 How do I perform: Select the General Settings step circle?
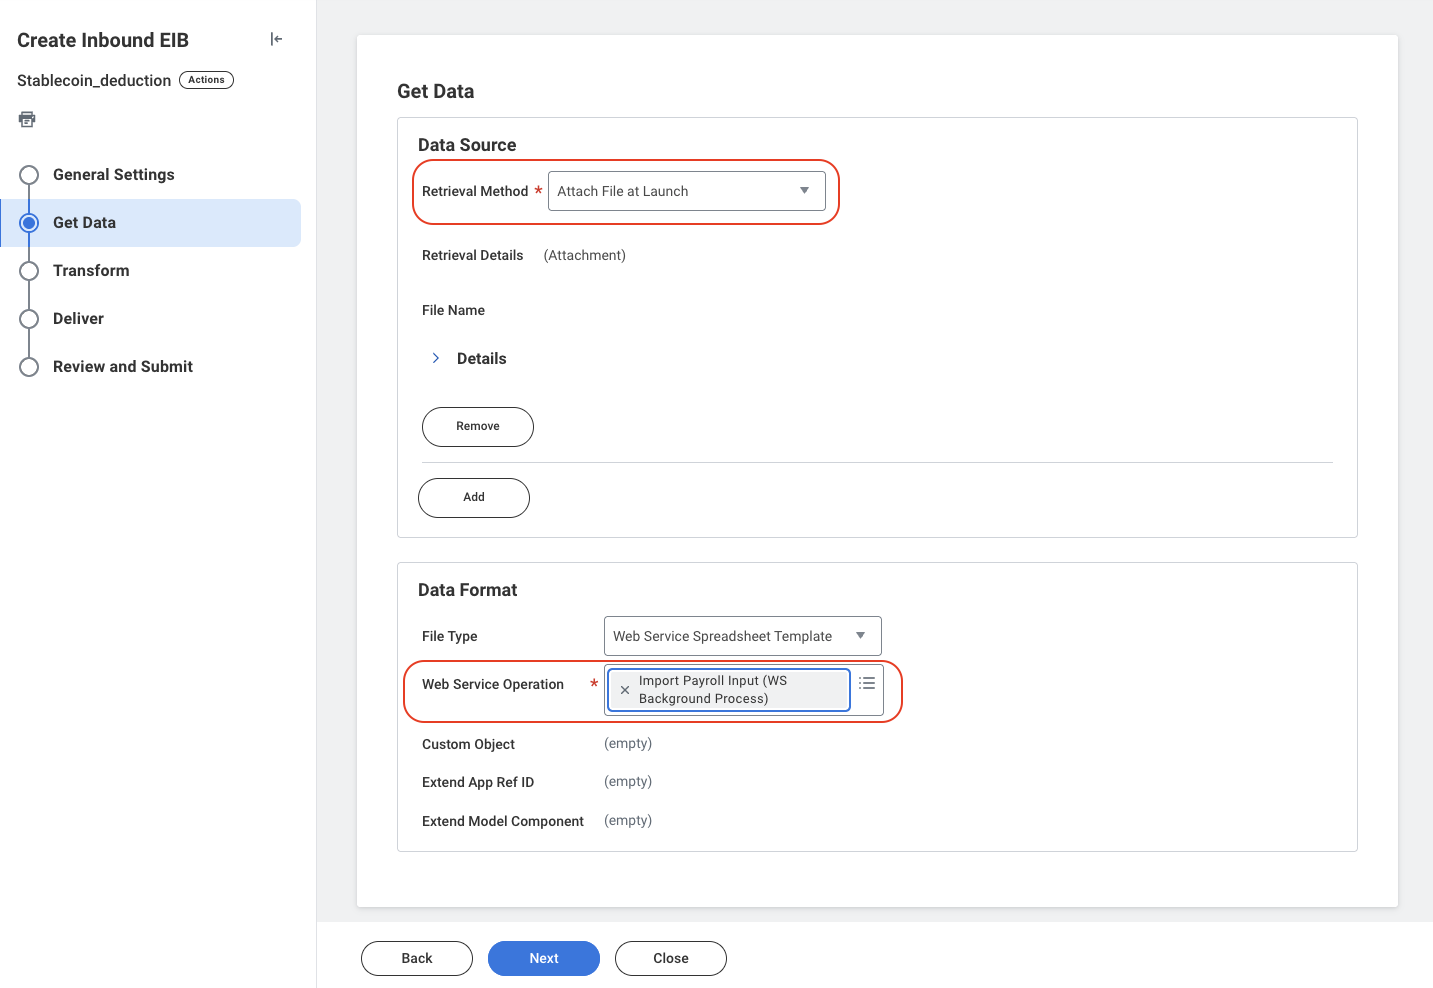pos(29,175)
